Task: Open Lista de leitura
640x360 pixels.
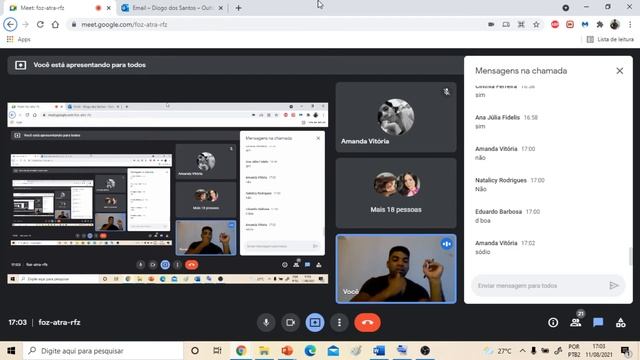Action: pyautogui.click(x=610, y=39)
